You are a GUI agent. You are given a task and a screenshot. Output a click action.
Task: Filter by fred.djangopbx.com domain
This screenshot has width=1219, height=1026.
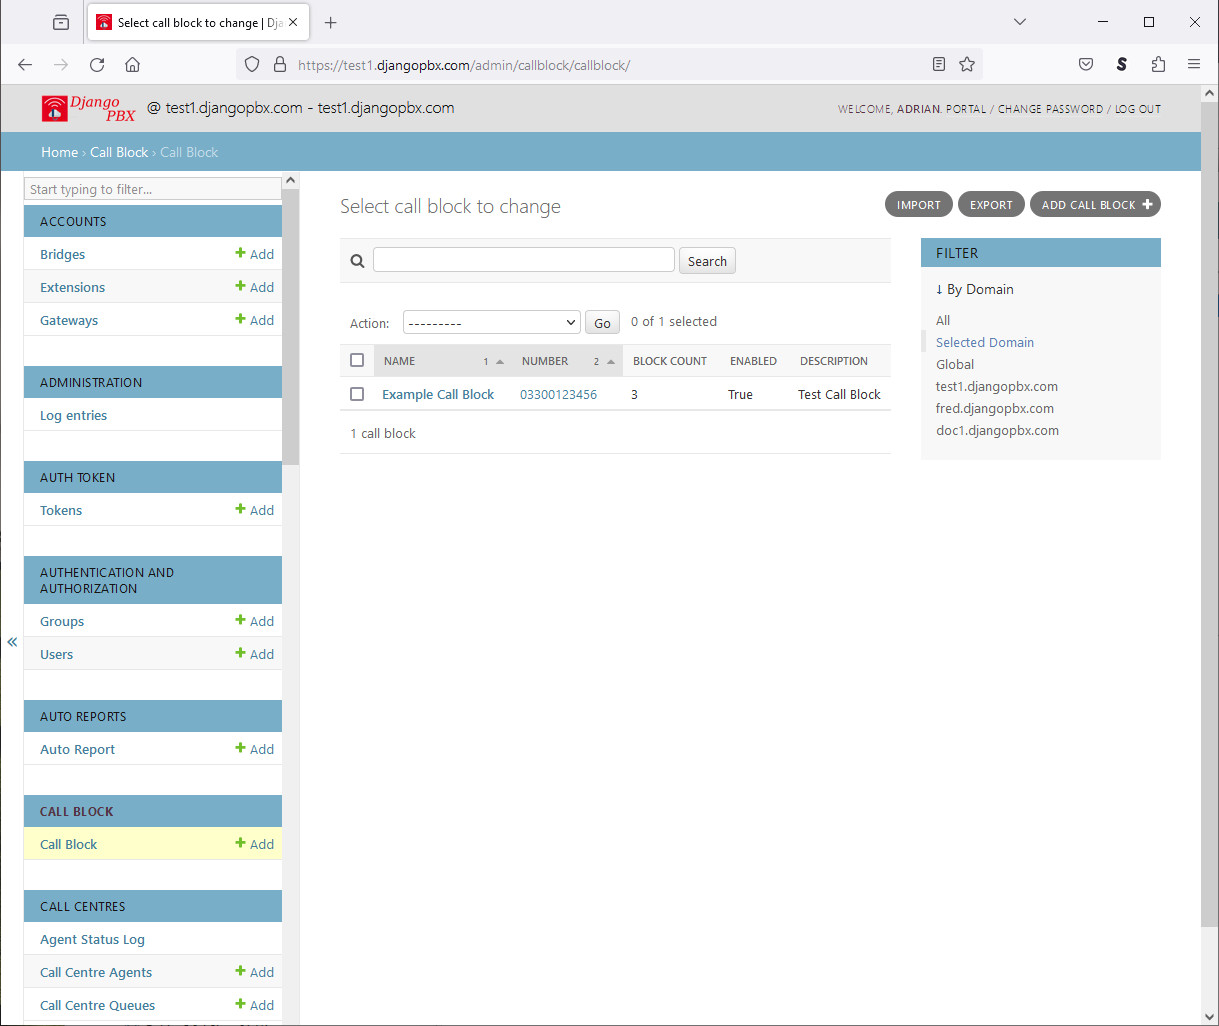point(994,408)
